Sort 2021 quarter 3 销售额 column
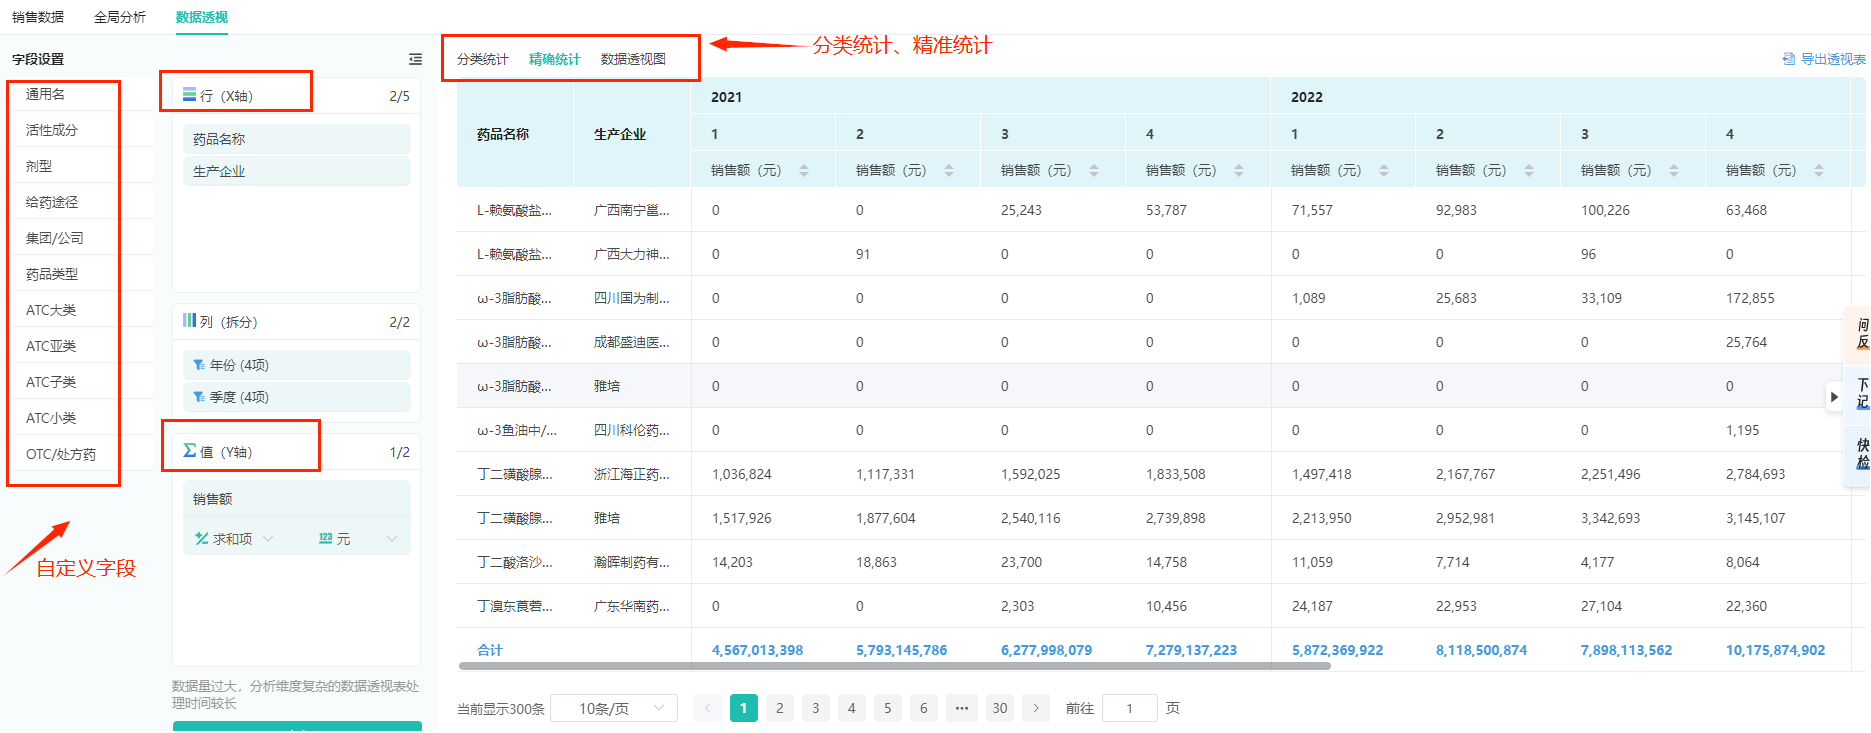The width and height of the screenshot is (1871, 733). point(1094,171)
